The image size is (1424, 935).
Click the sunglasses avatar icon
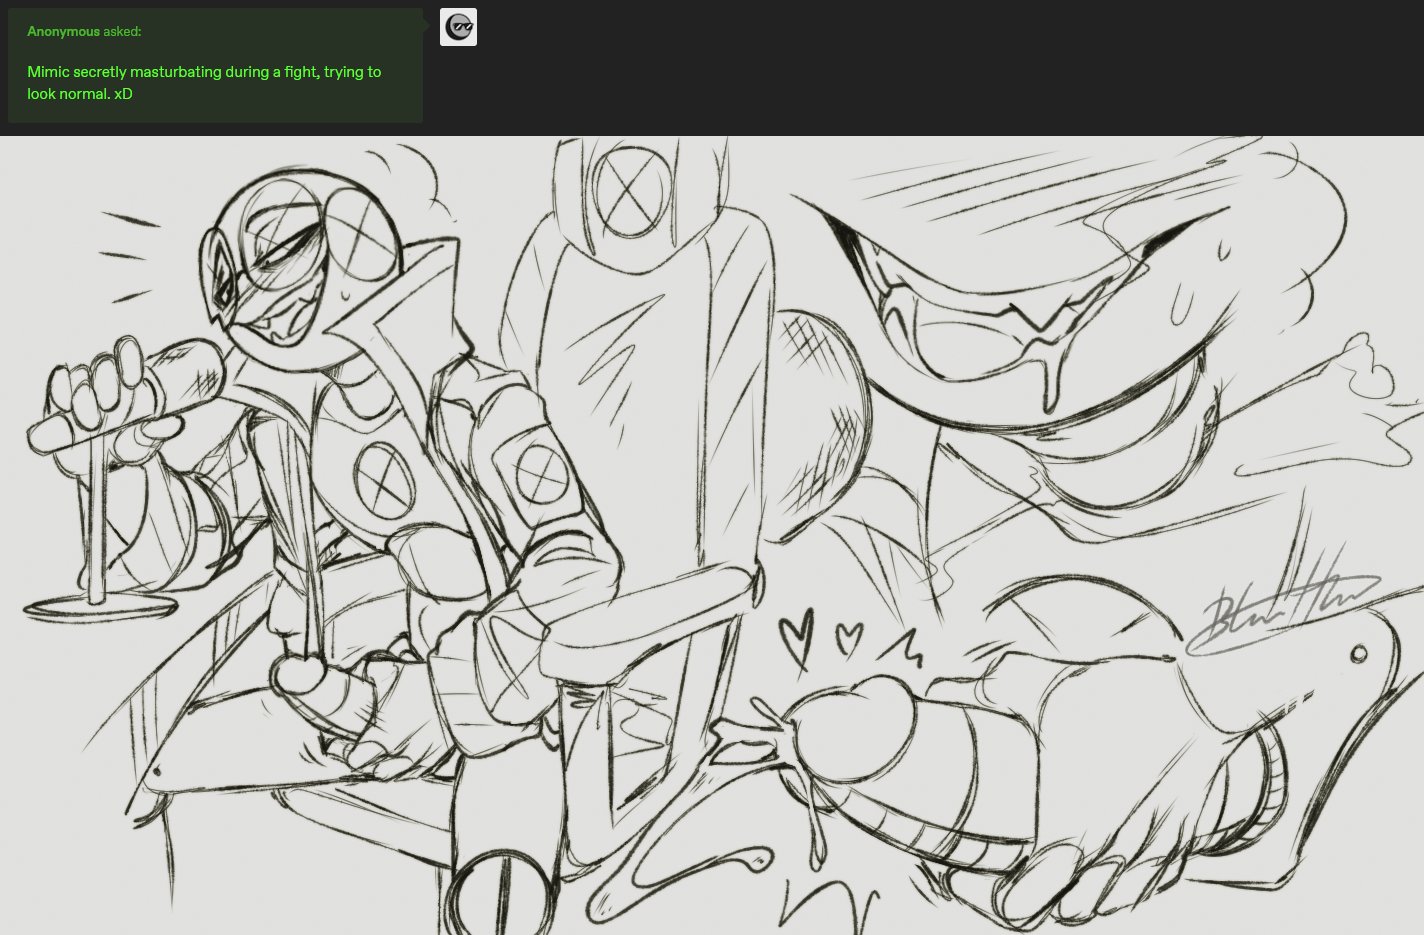[458, 27]
